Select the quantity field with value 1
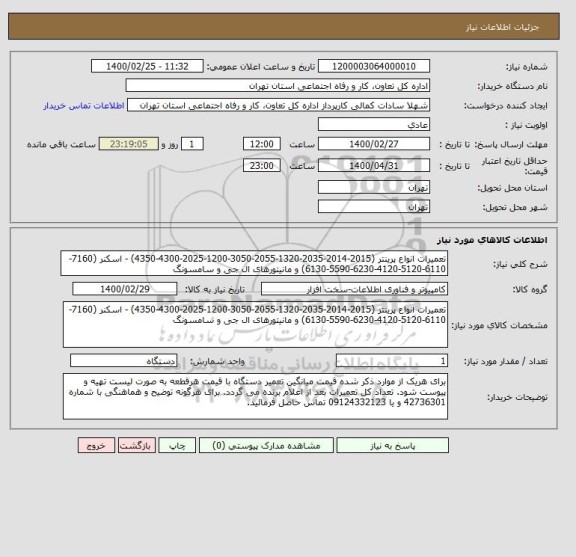Screen dimensions: 576x557 tap(392, 361)
